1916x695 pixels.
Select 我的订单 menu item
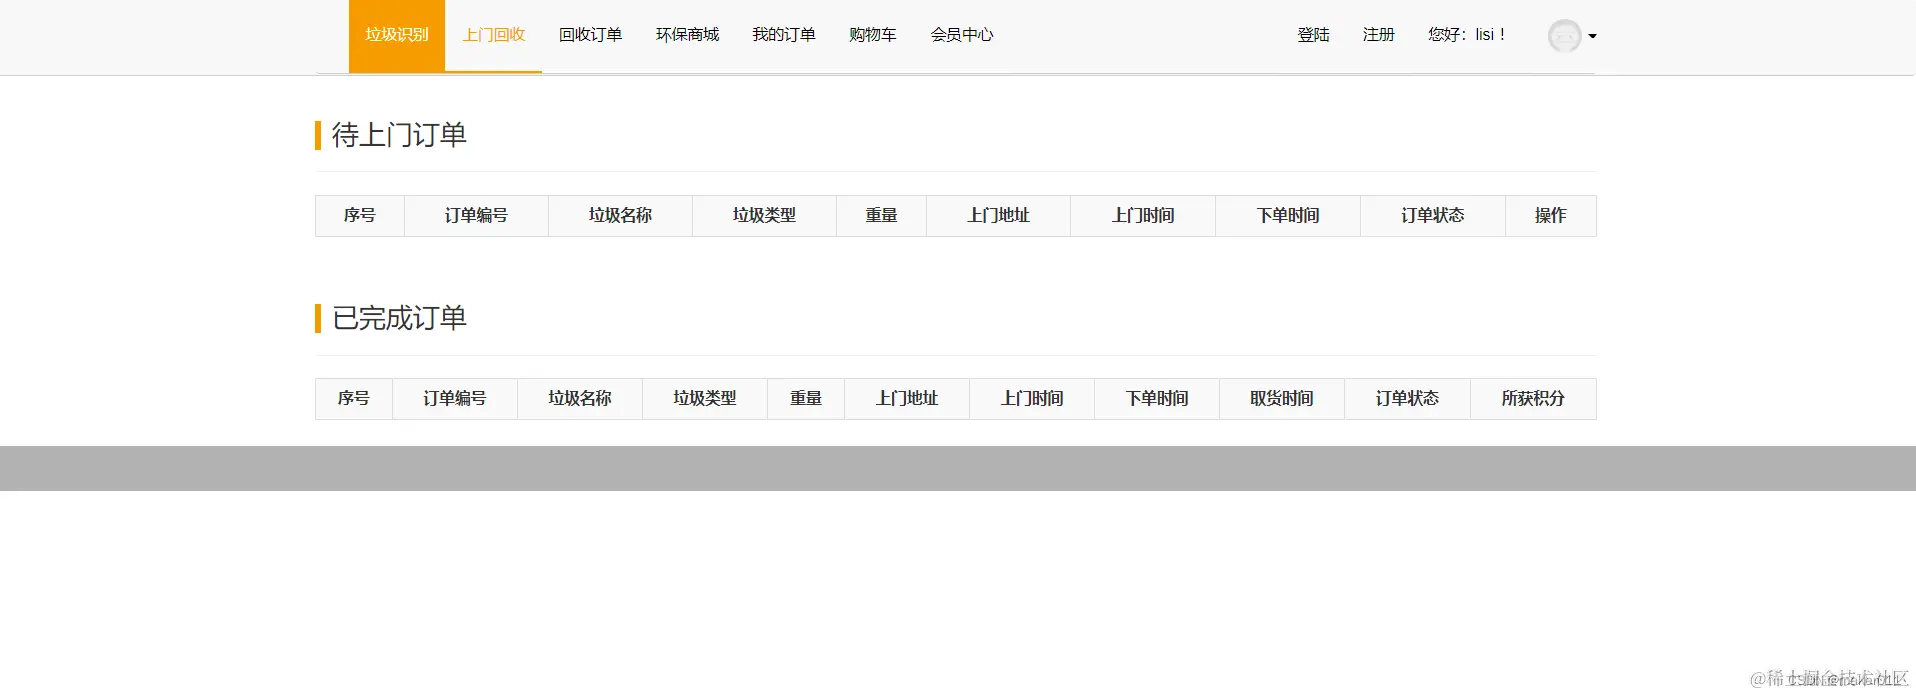tap(784, 35)
